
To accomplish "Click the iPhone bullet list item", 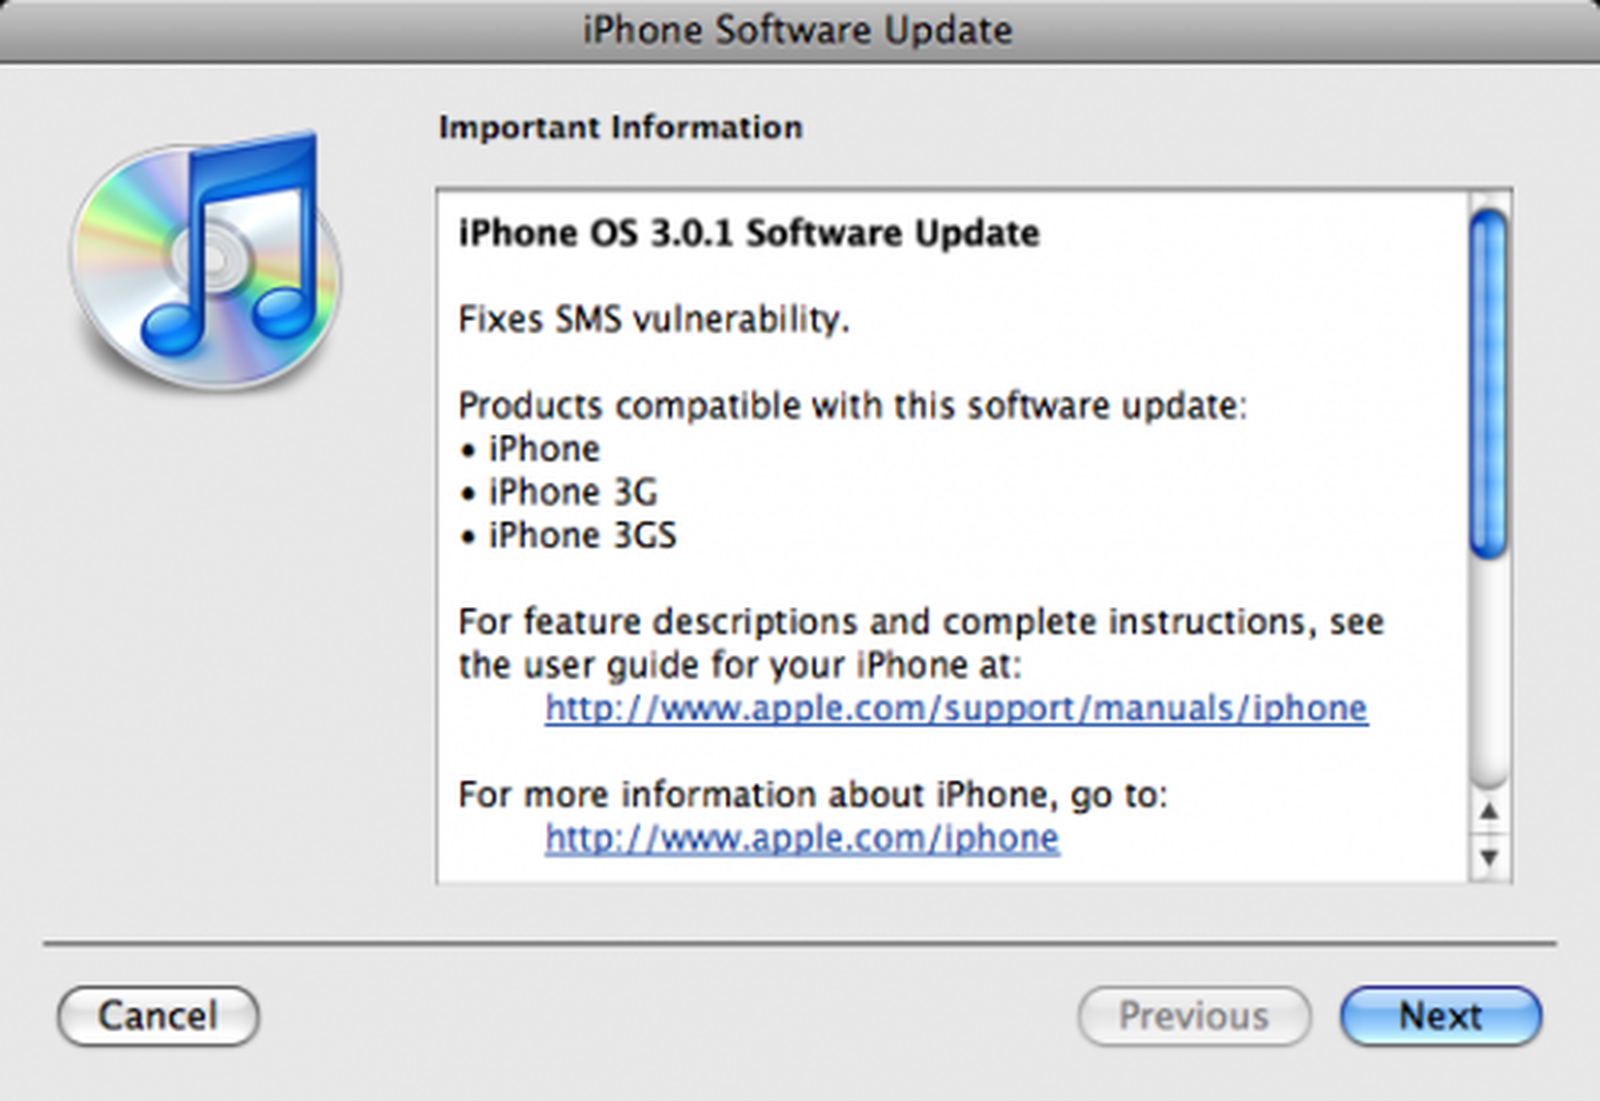I will [x=543, y=449].
